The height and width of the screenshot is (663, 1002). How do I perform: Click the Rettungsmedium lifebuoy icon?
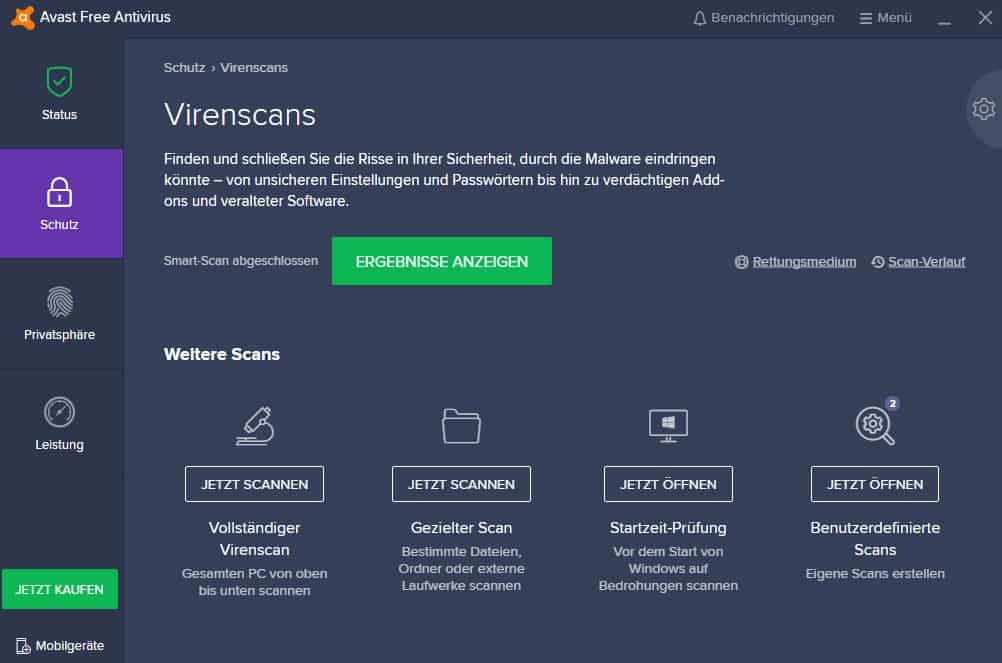pos(741,262)
